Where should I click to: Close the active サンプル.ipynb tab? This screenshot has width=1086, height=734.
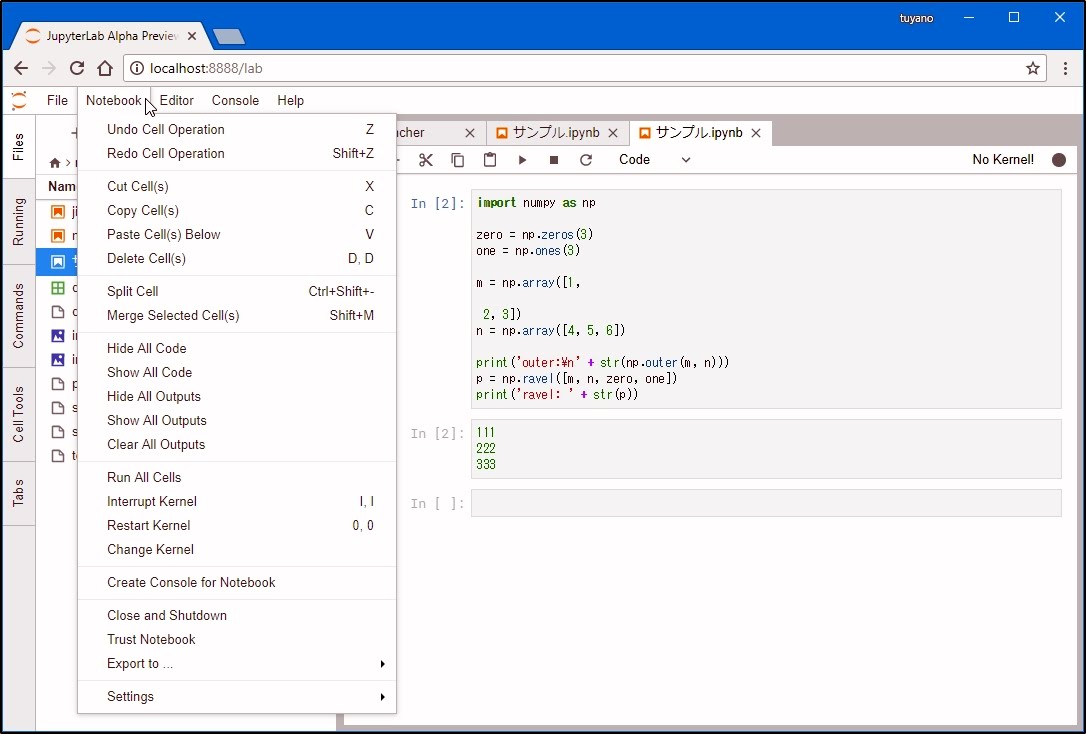click(756, 133)
